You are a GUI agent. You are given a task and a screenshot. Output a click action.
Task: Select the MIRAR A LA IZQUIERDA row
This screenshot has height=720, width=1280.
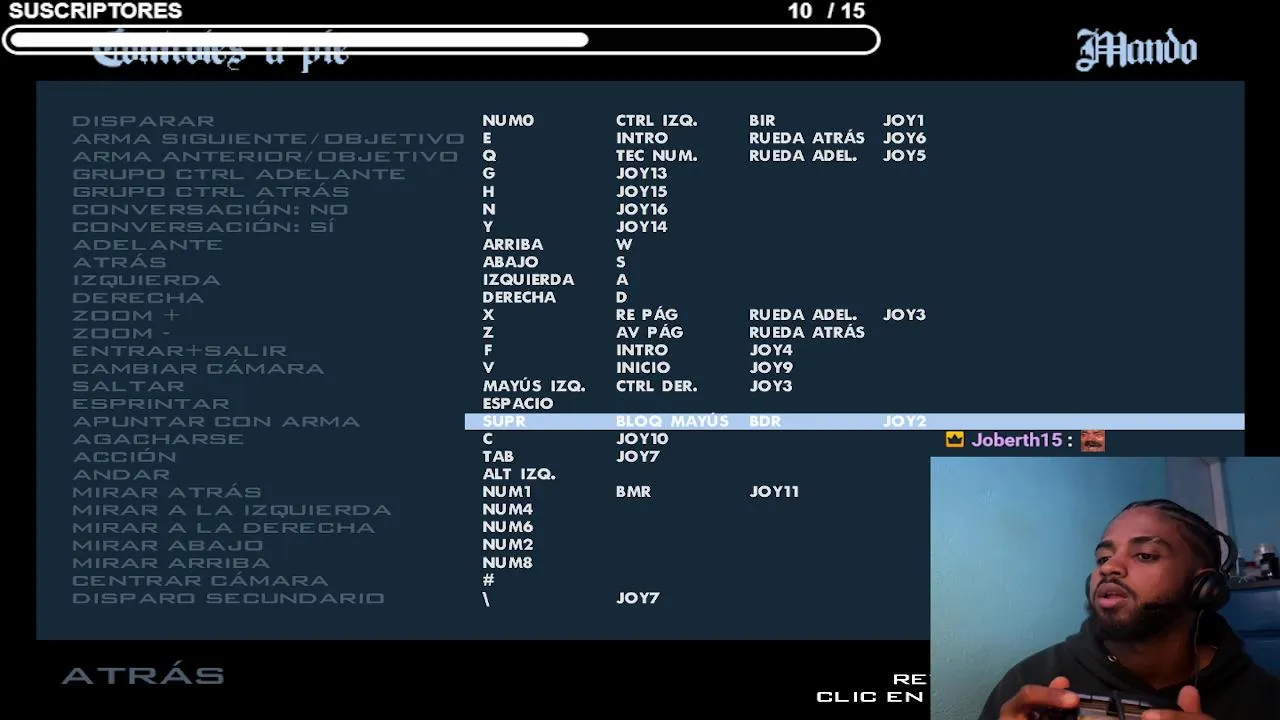click(x=232, y=510)
